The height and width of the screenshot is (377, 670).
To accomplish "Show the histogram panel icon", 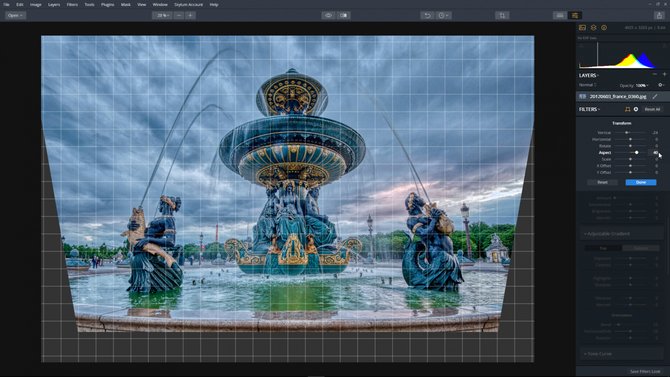I will [x=582, y=28].
